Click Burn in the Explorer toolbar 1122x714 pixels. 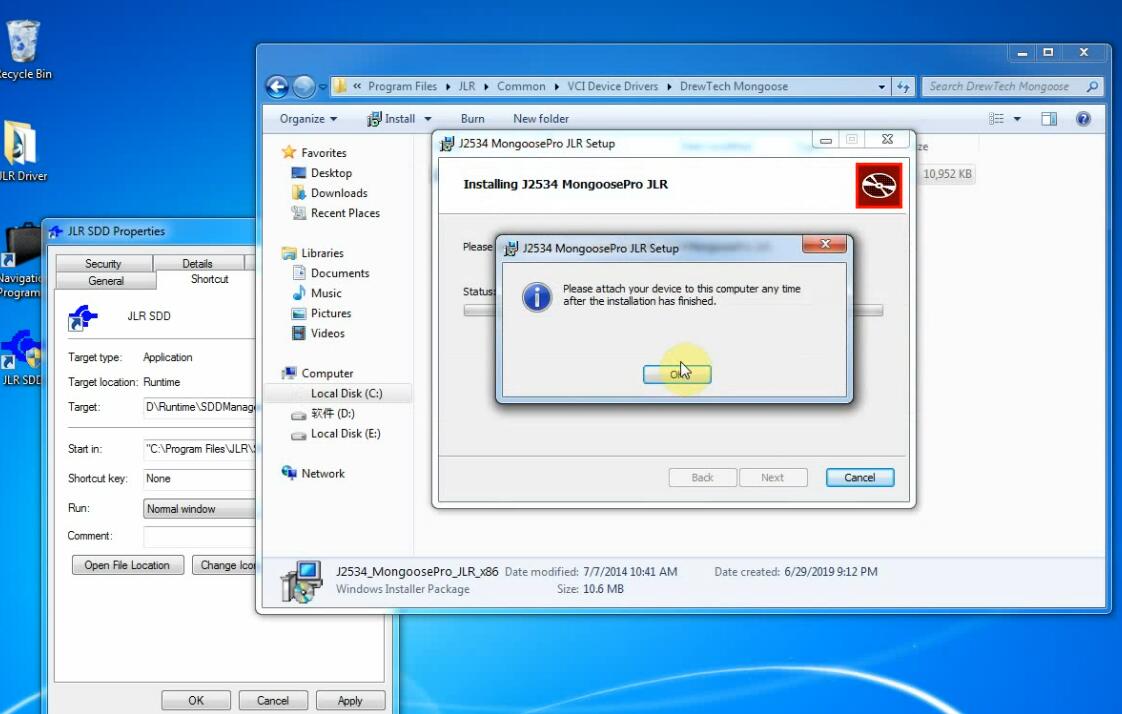472,119
